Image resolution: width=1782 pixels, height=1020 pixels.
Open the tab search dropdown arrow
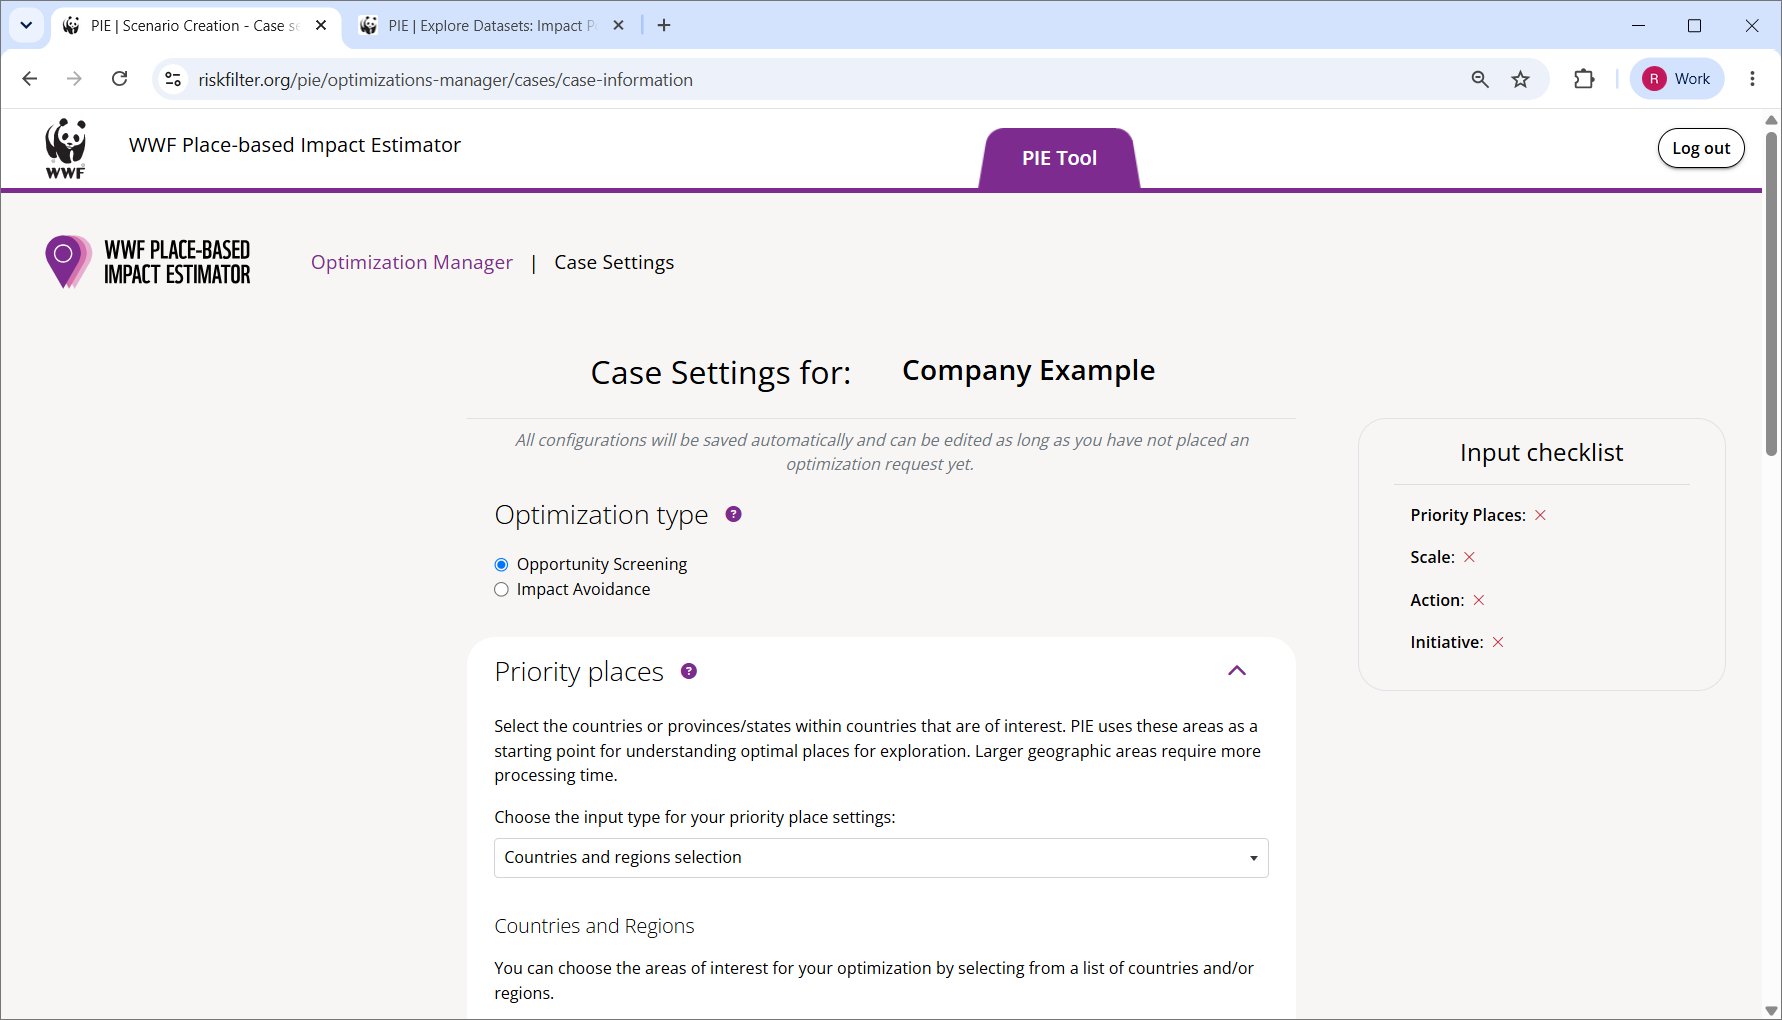26,25
